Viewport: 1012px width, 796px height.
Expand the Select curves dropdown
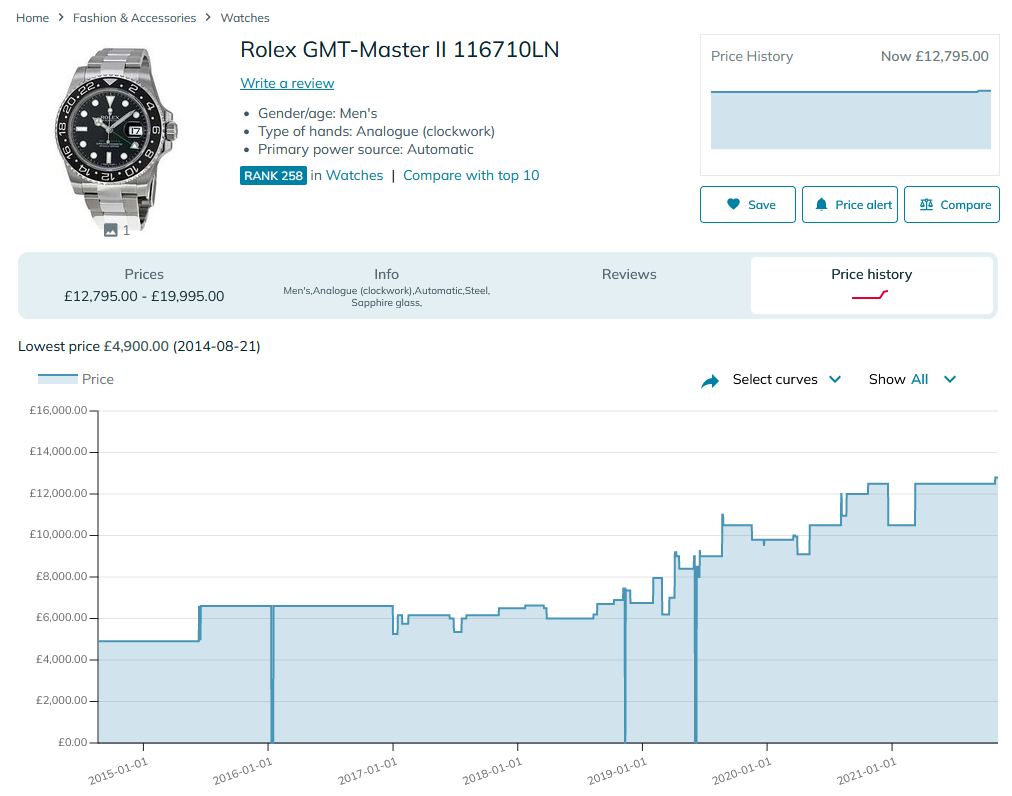point(786,380)
